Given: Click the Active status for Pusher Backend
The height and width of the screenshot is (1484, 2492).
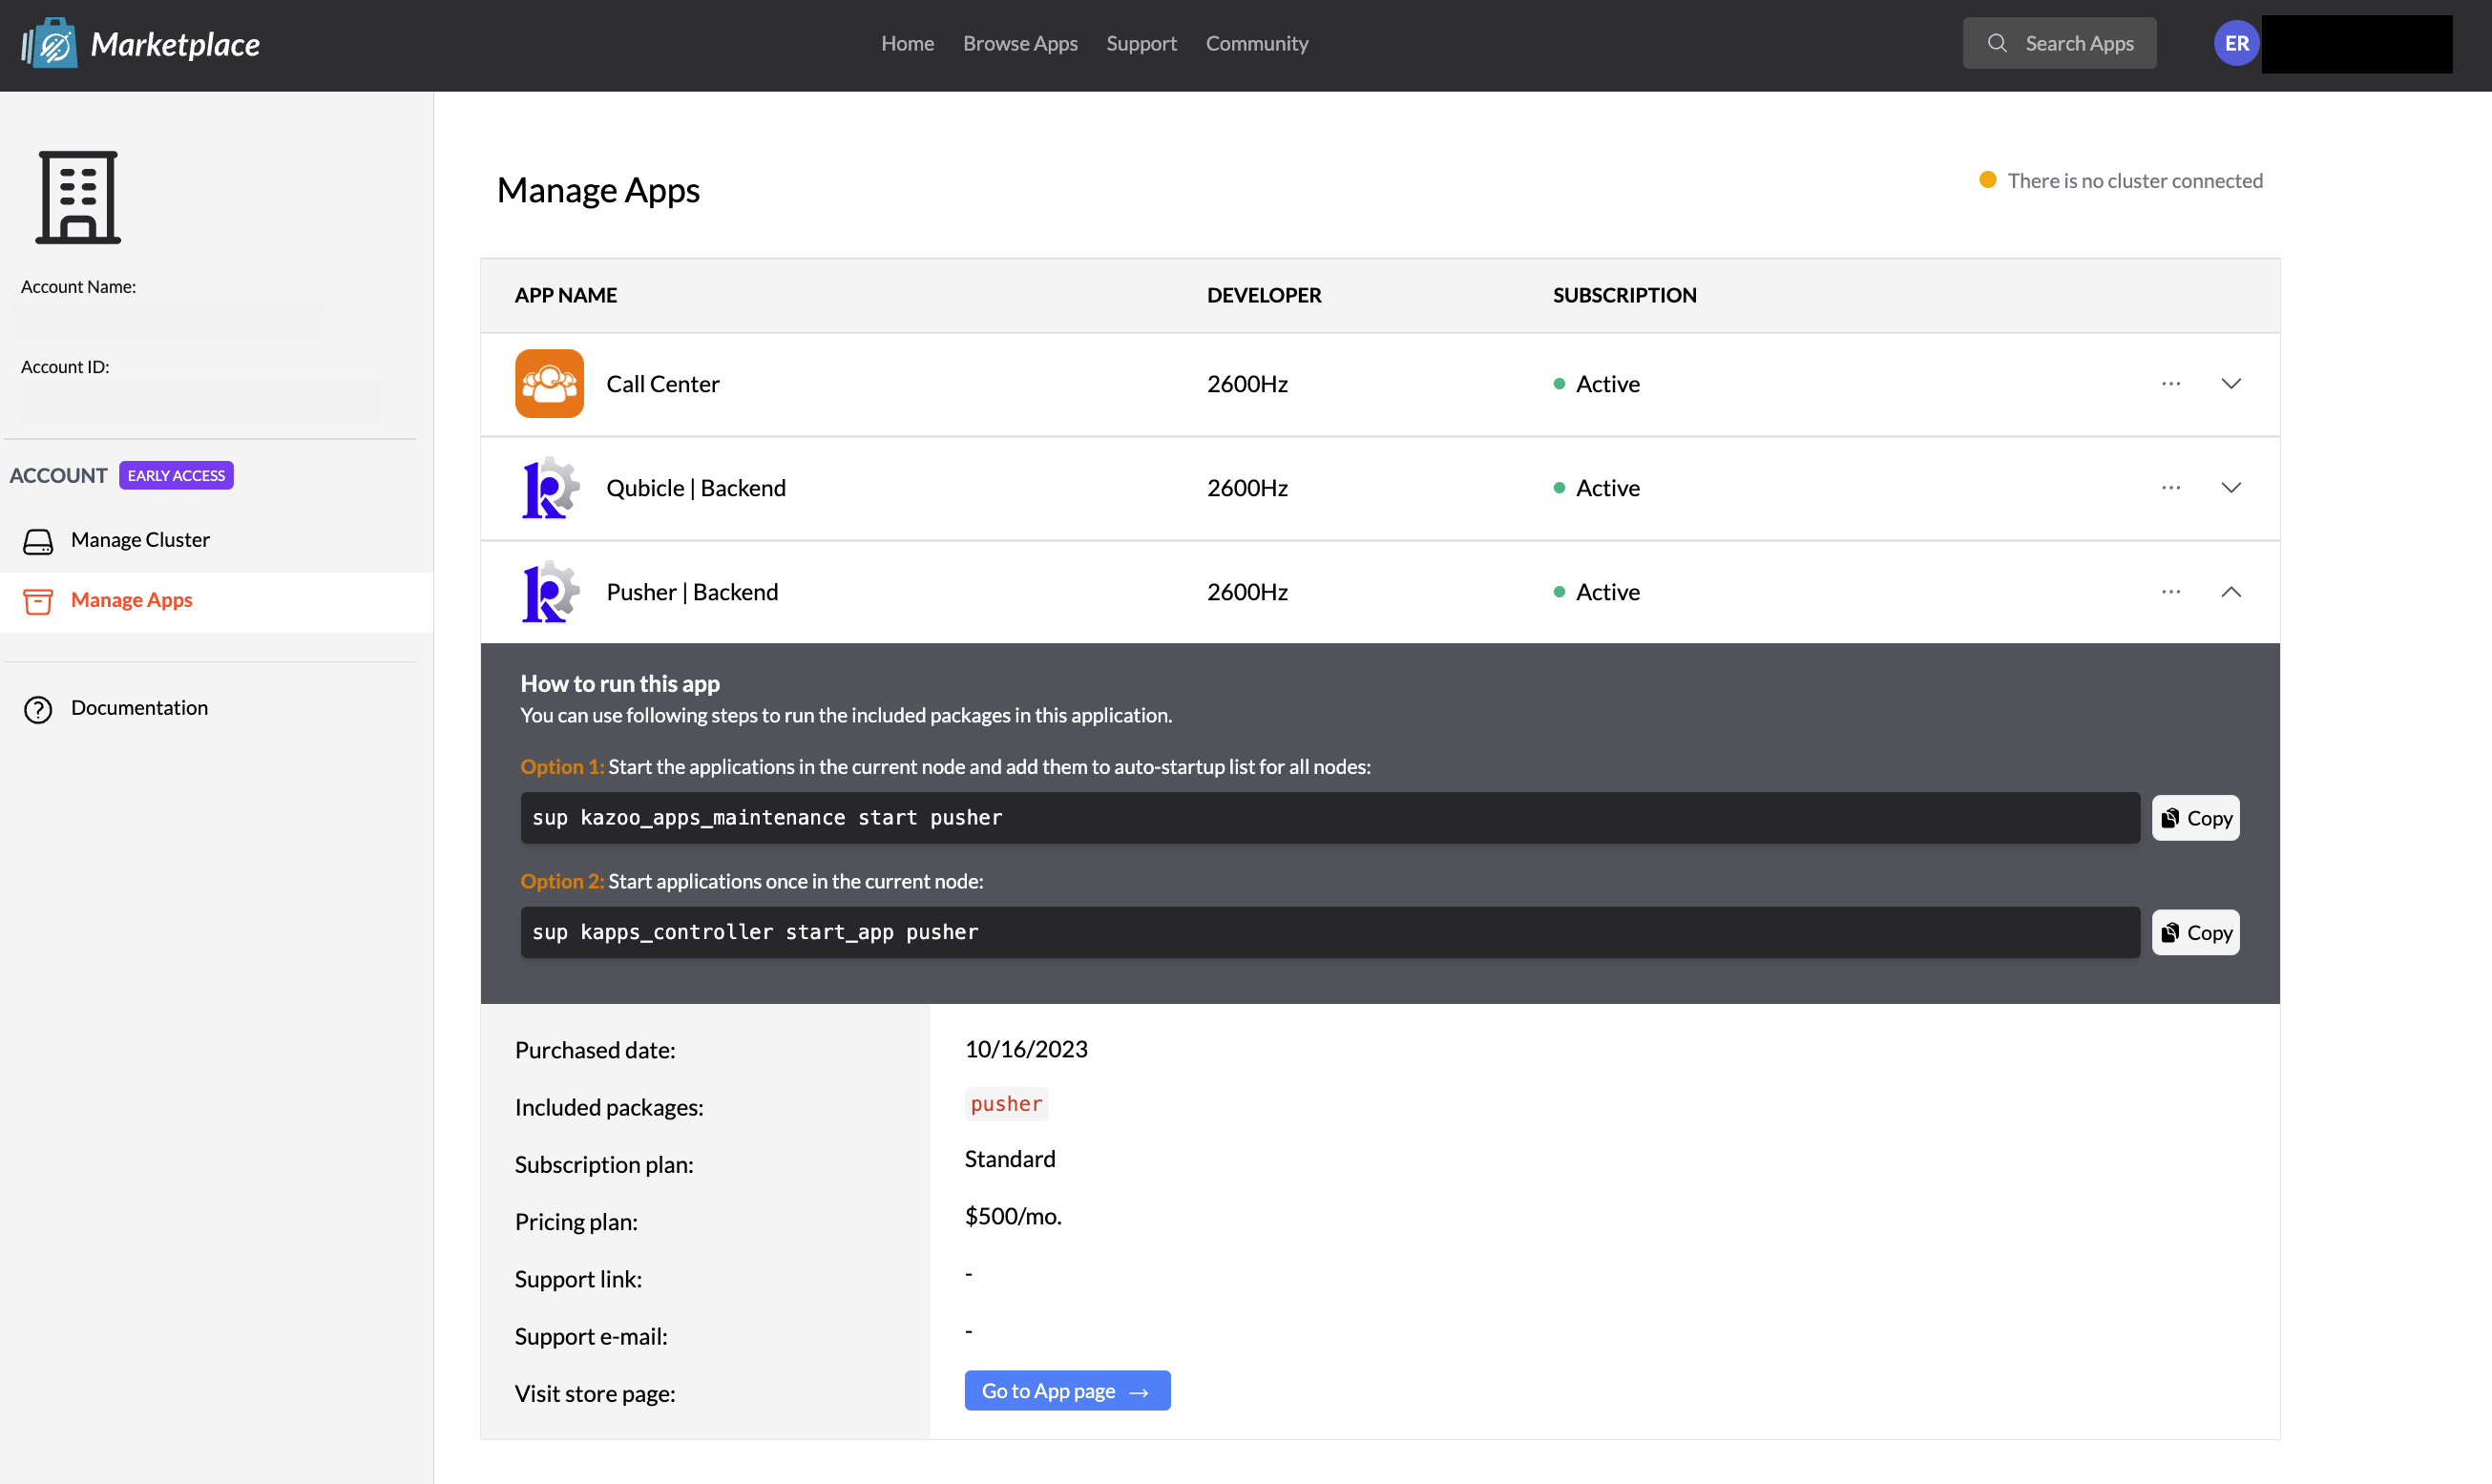Looking at the screenshot, I should [x=1597, y=592].
